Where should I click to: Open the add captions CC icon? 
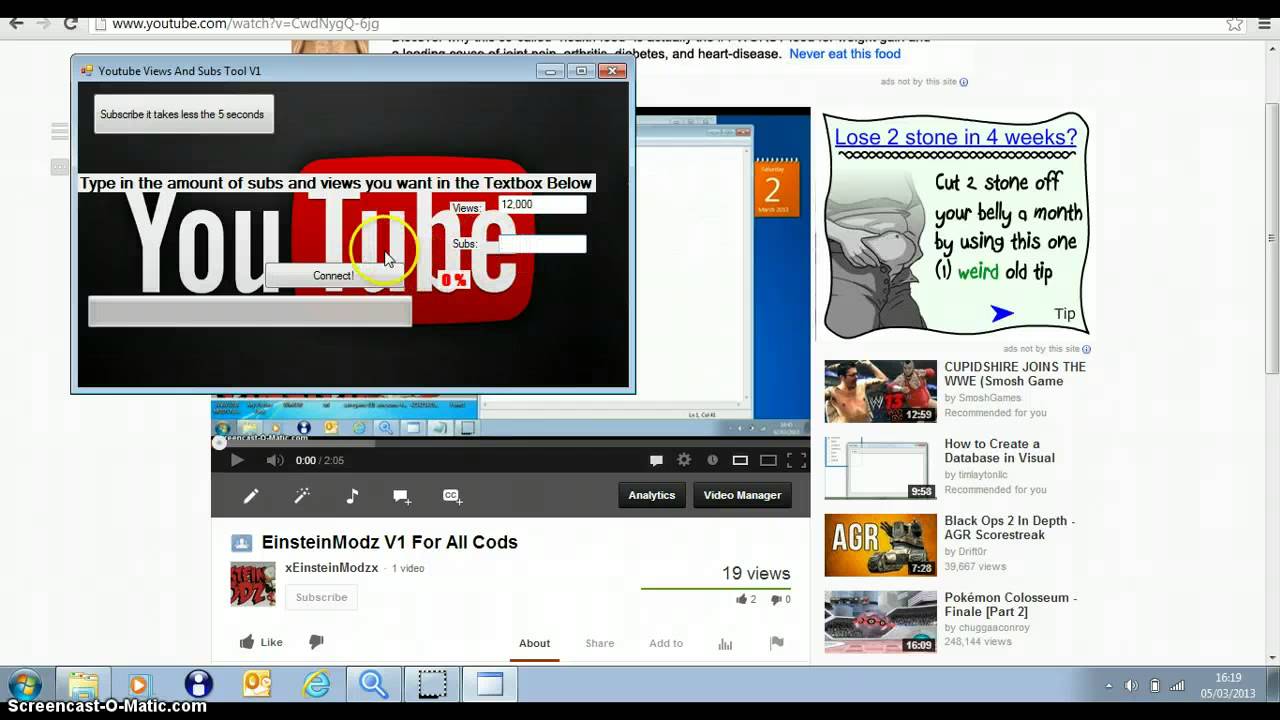[452, 496]
